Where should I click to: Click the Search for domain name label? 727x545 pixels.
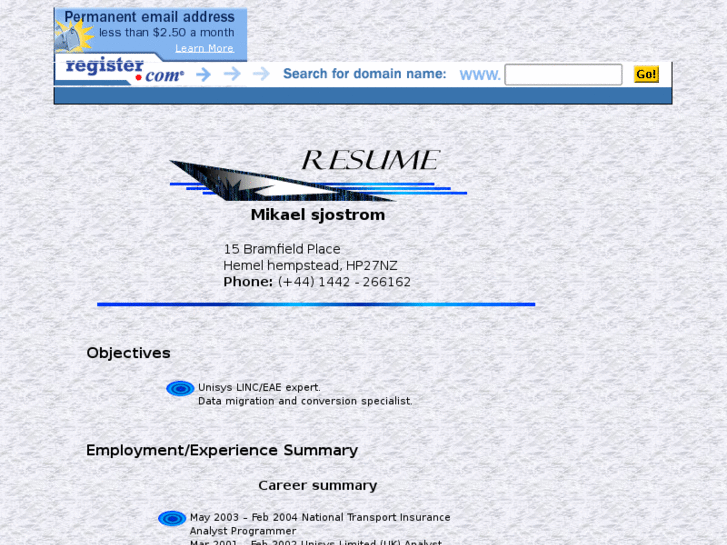(x=364, y=74)
